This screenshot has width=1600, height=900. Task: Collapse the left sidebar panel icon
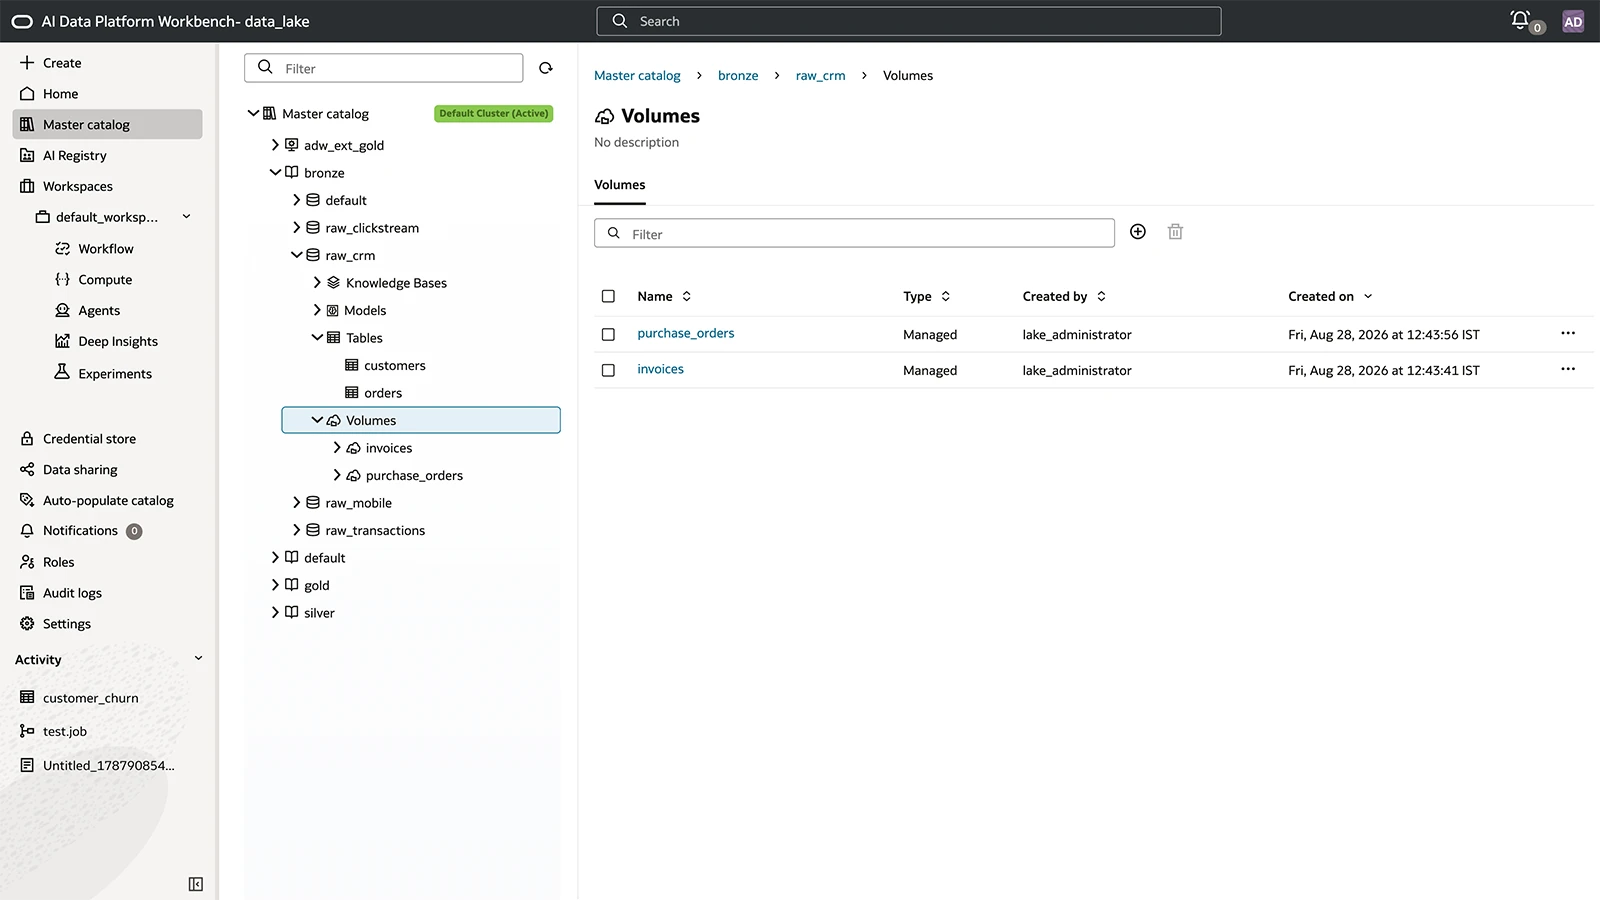tap(196, 884)
